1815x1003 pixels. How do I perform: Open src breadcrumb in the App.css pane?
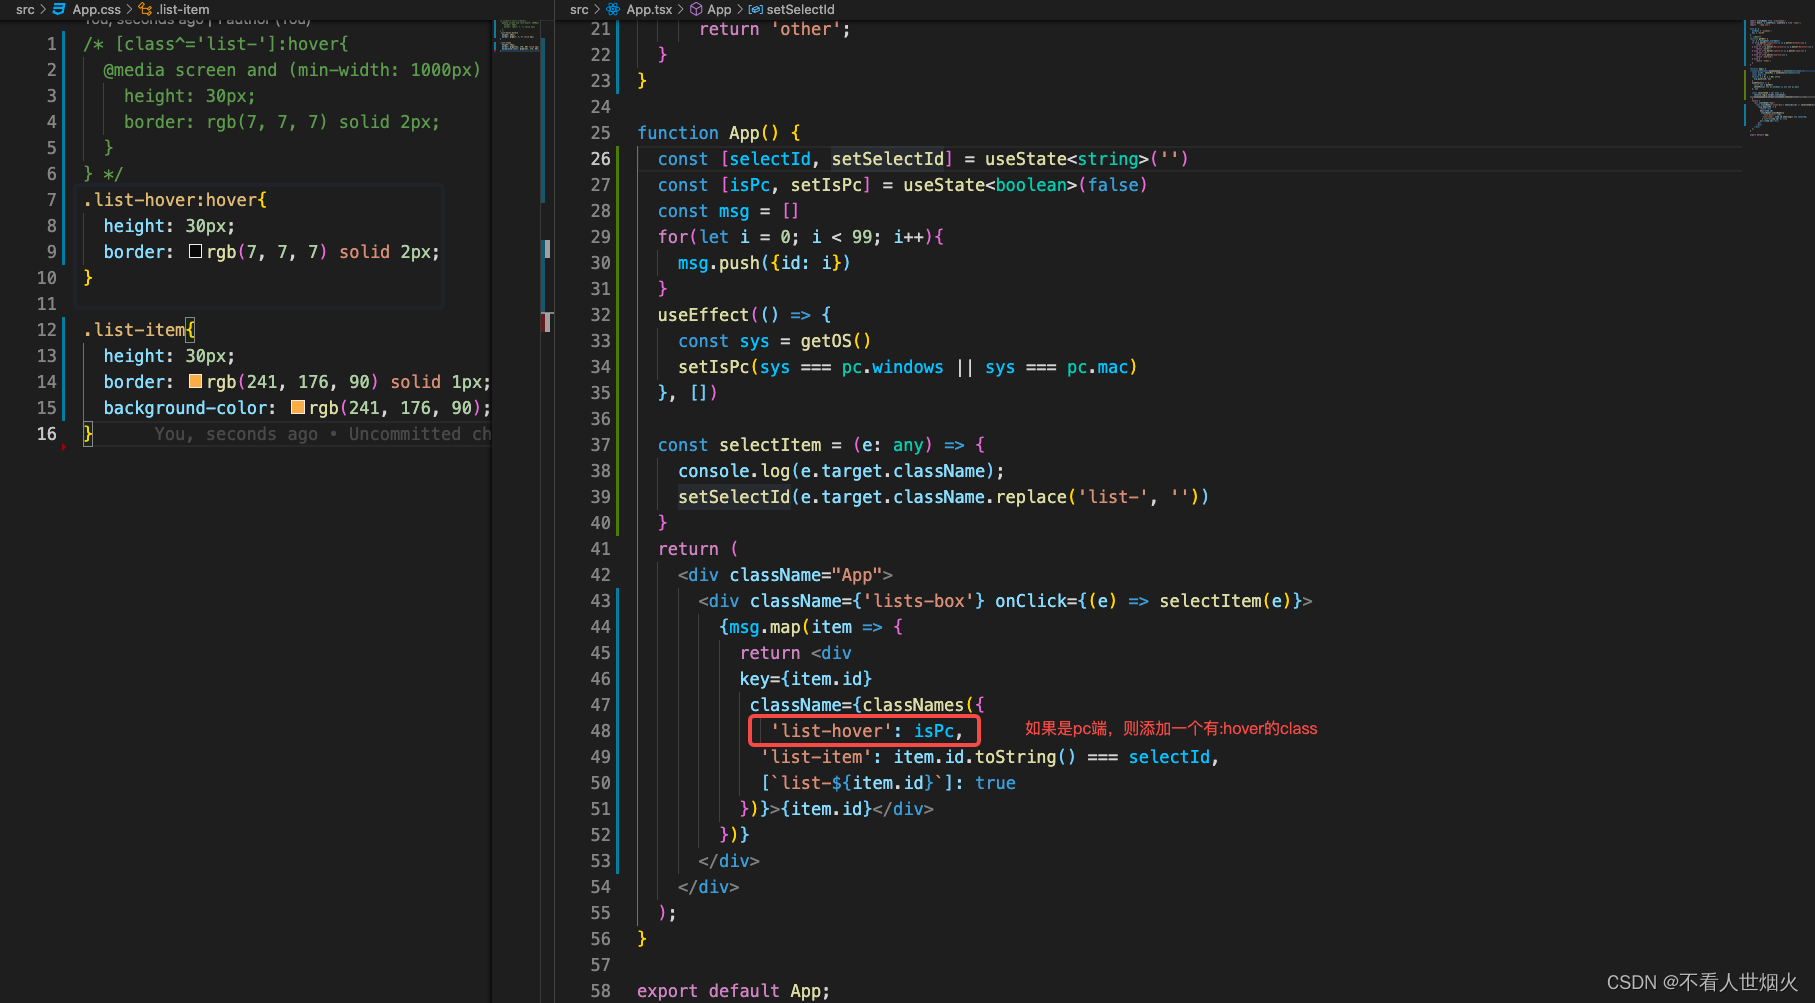coord(25,9)
